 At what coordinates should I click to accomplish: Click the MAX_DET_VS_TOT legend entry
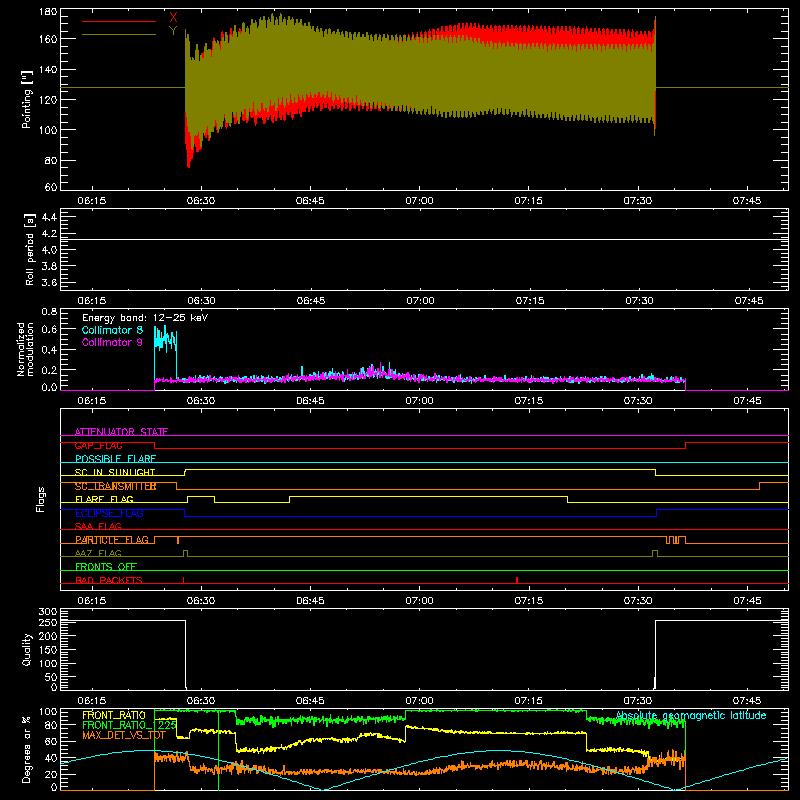[x=124, y=735]
